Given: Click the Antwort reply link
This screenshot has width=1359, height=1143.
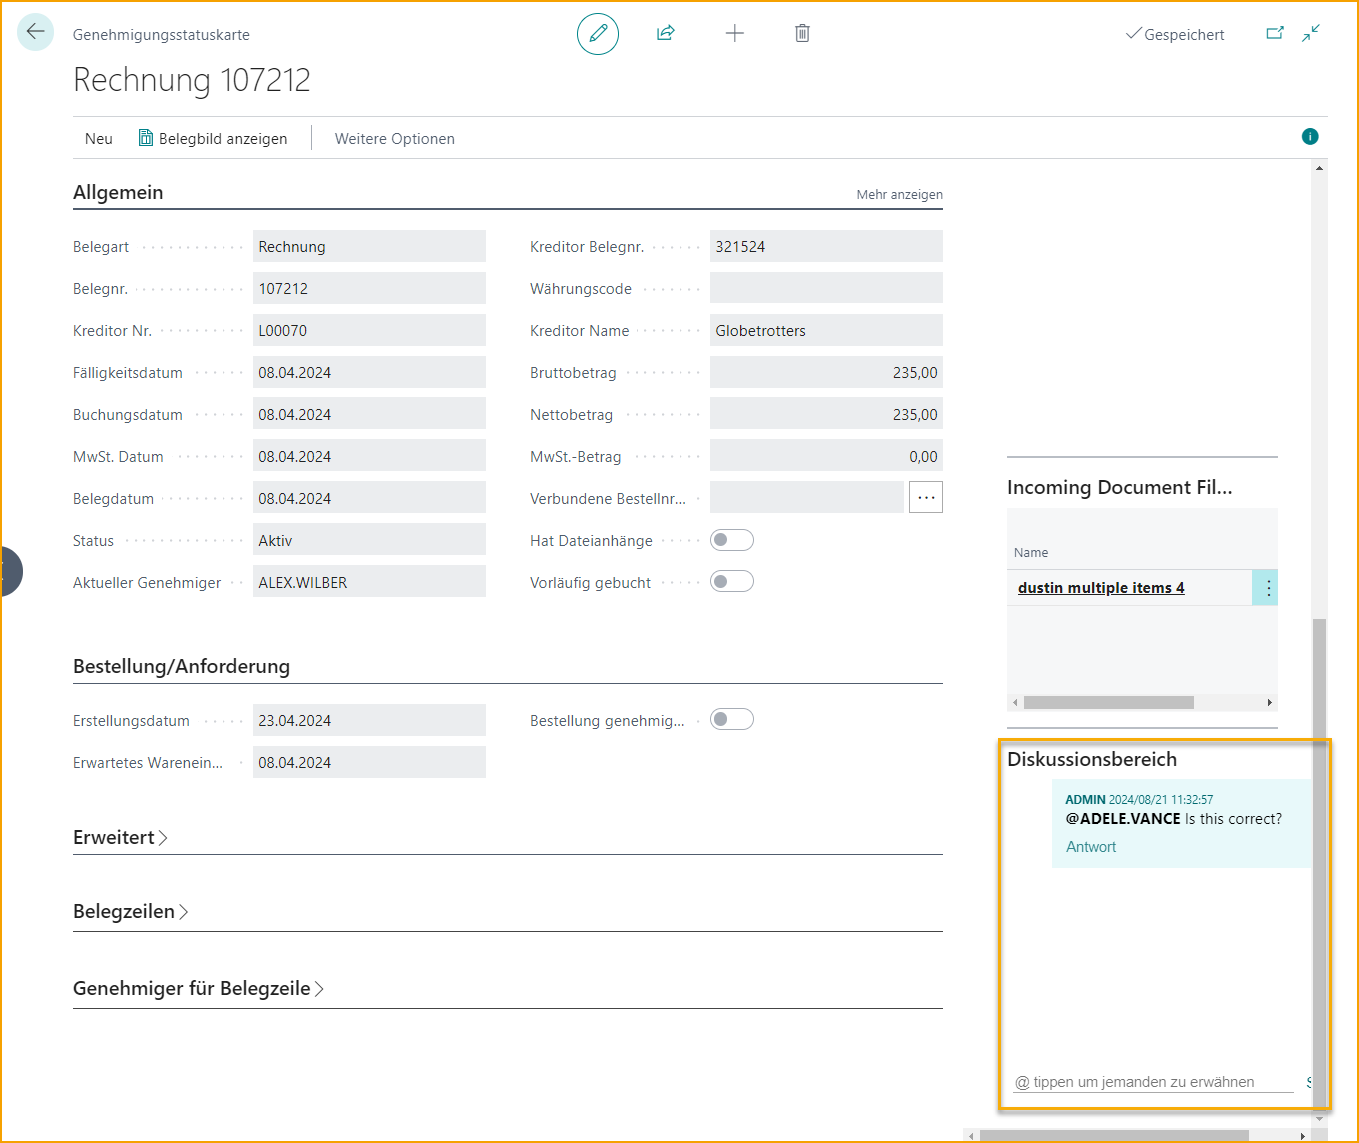Looking at the screenshot, I should tap(1091, 847).
